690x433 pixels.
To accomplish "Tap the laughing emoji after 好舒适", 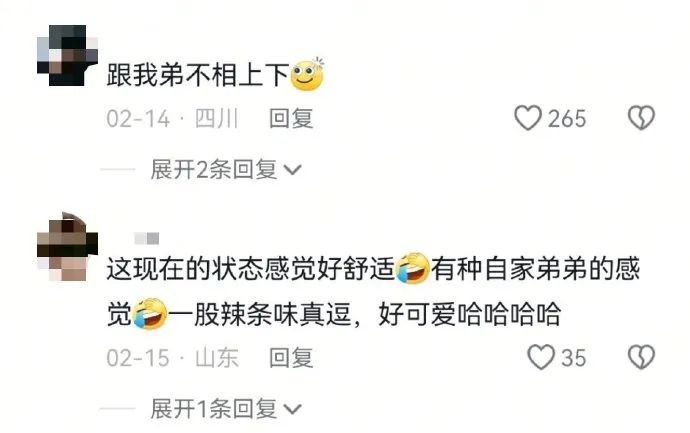I will pyautogui.click(x=413, y=268).
